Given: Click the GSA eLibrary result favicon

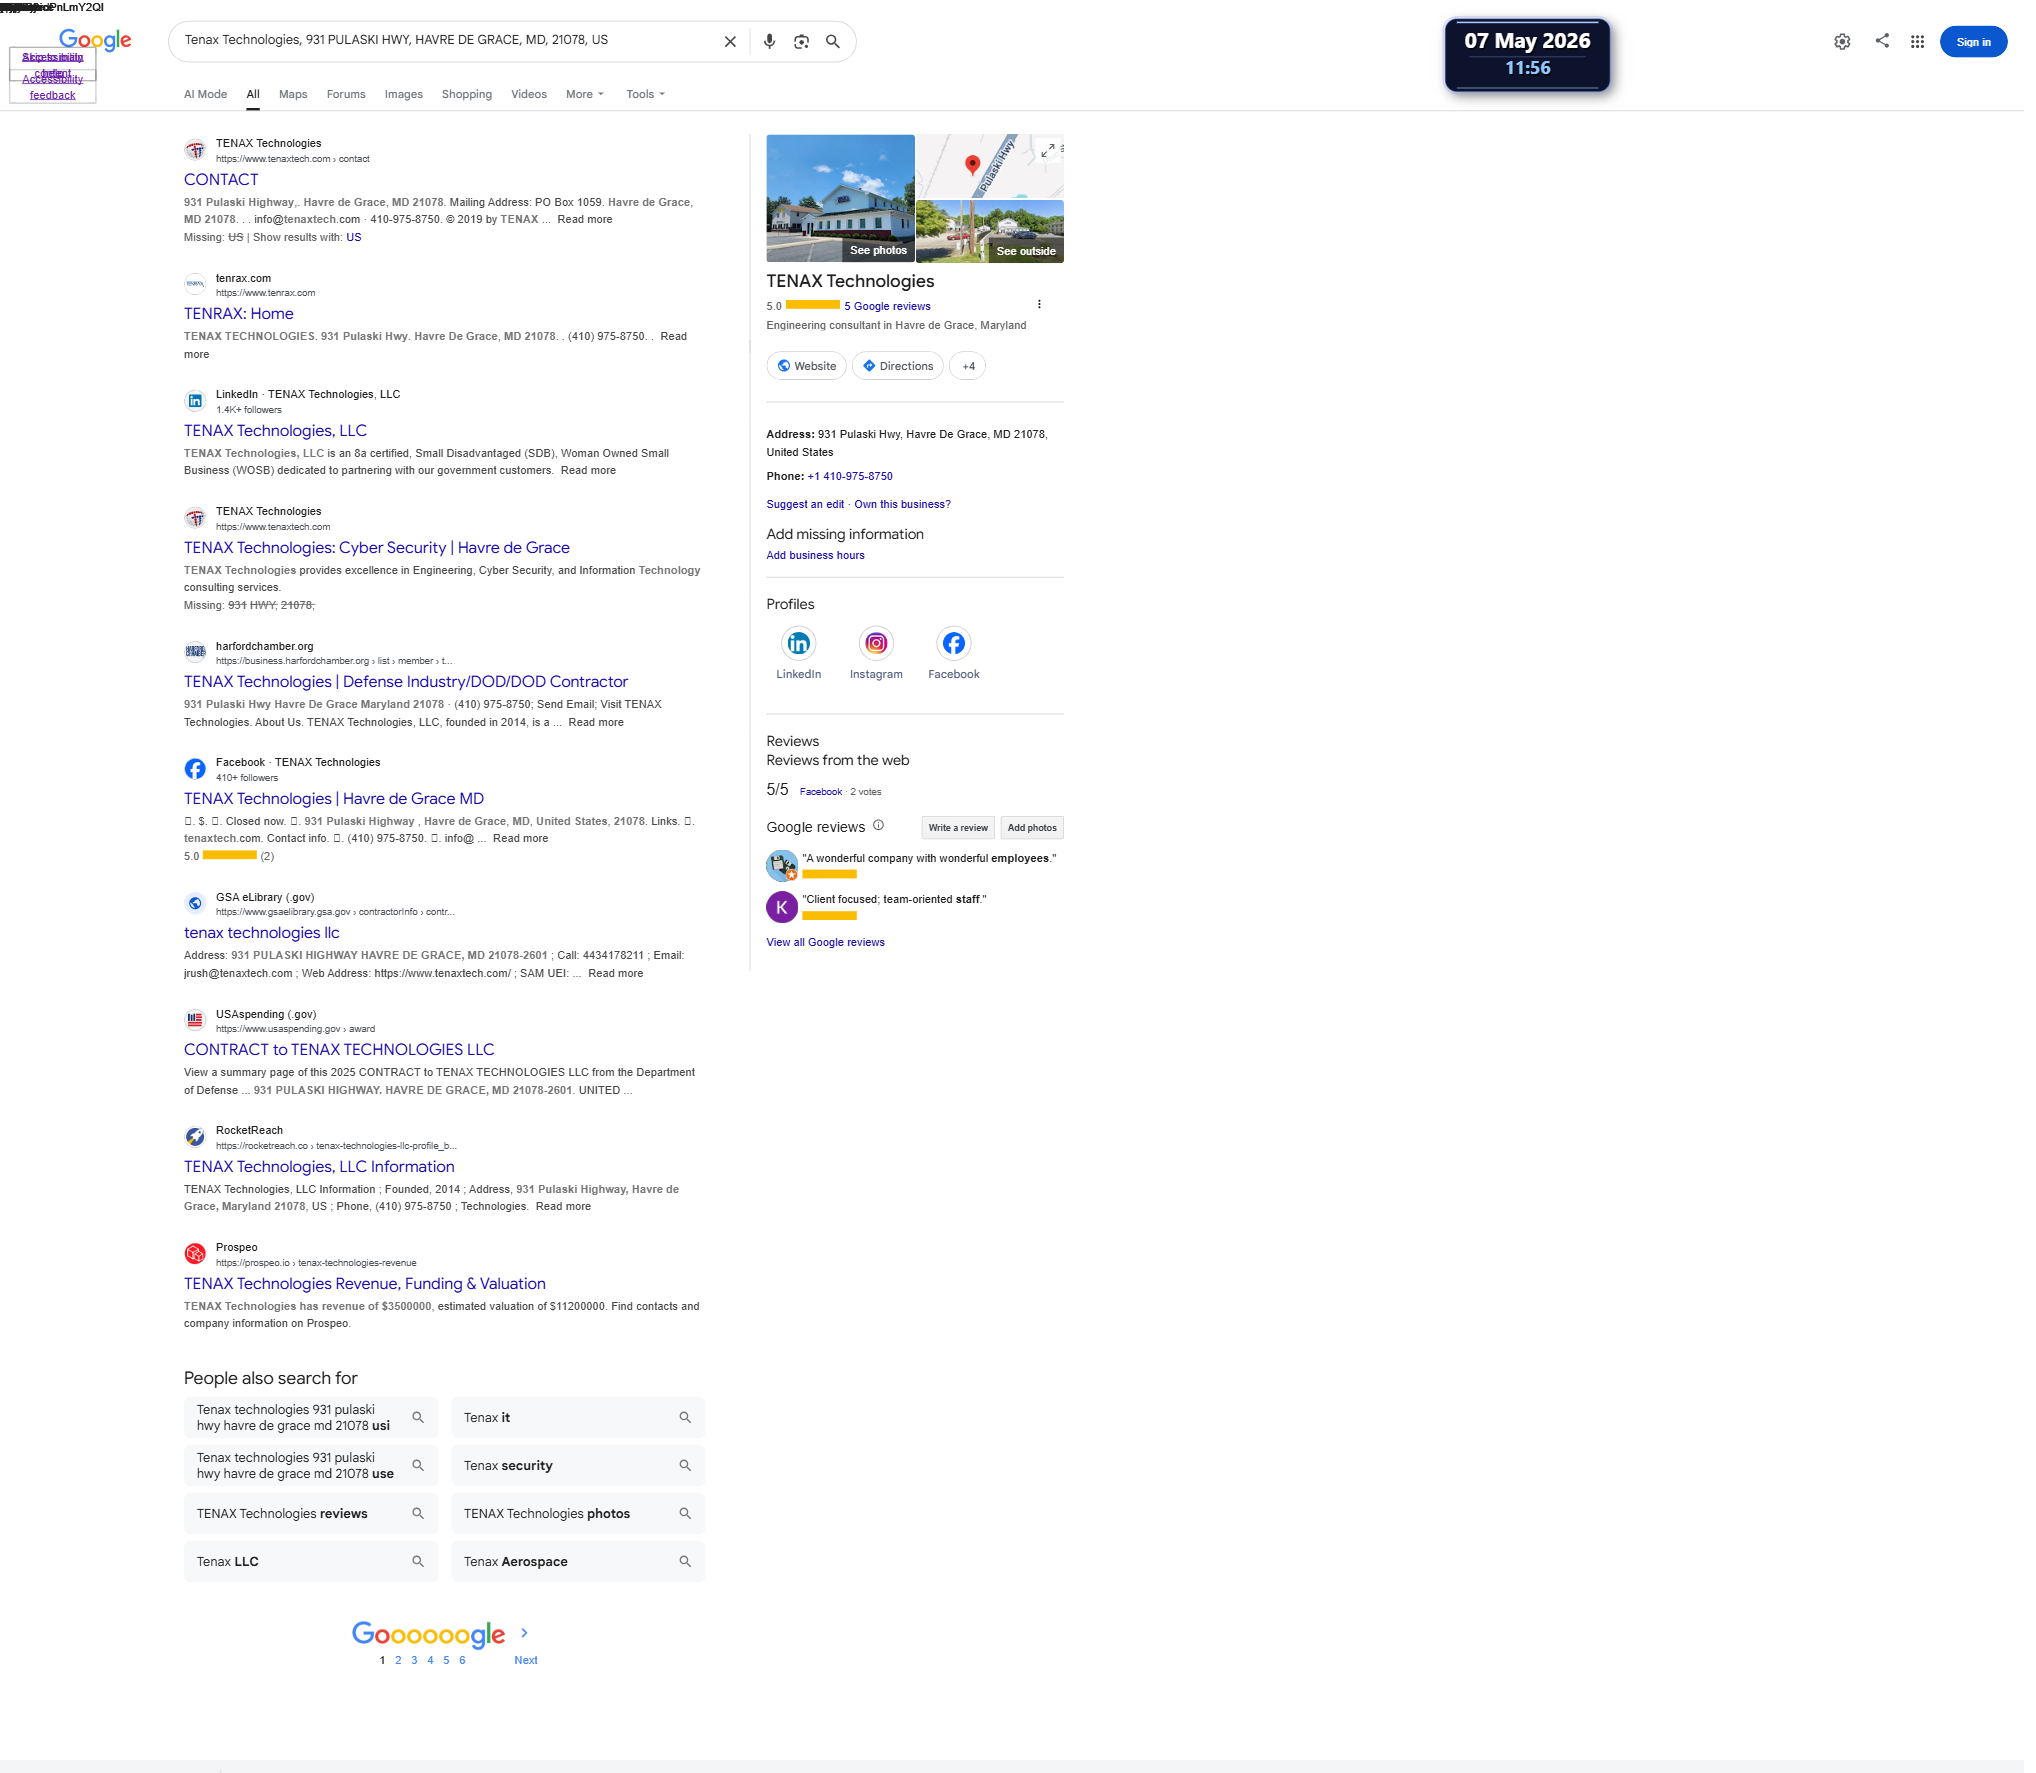Looking at the screenshot, I should click(x=195, y=904).
